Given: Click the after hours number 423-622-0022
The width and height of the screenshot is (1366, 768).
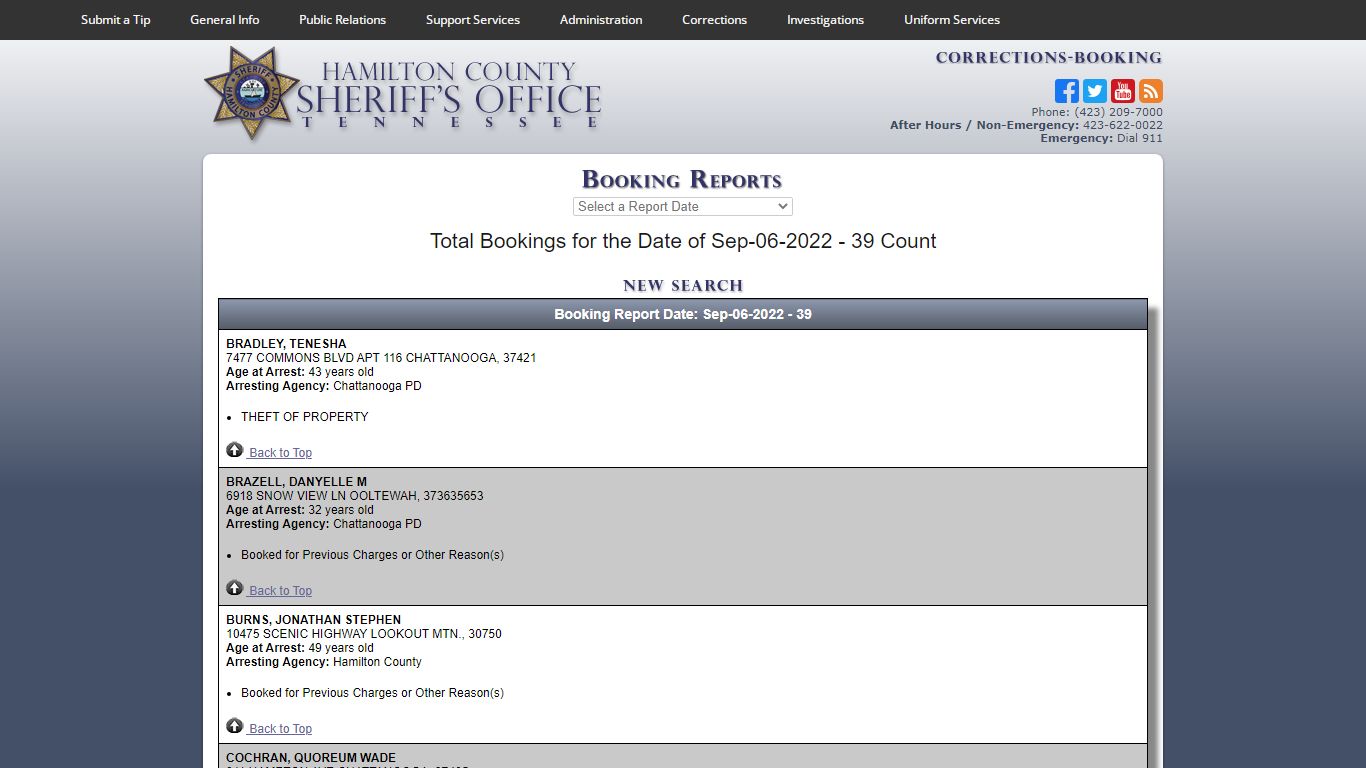Looking at the screenshot, I should 1123,125.
